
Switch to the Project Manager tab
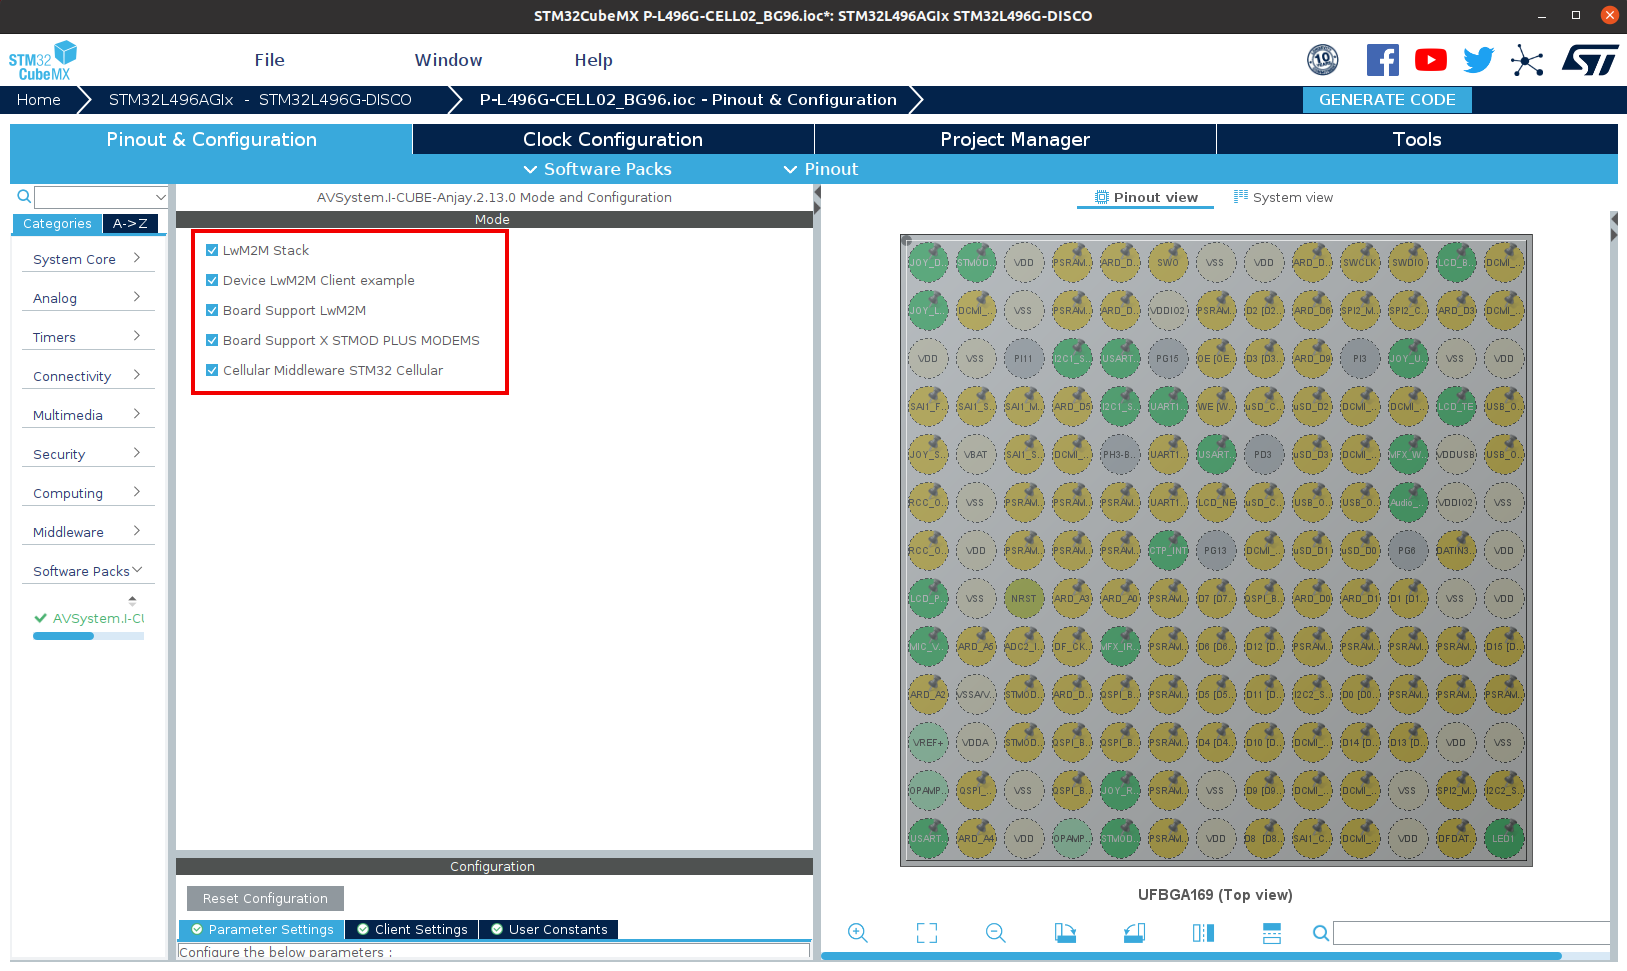(x=1015, y=139)
